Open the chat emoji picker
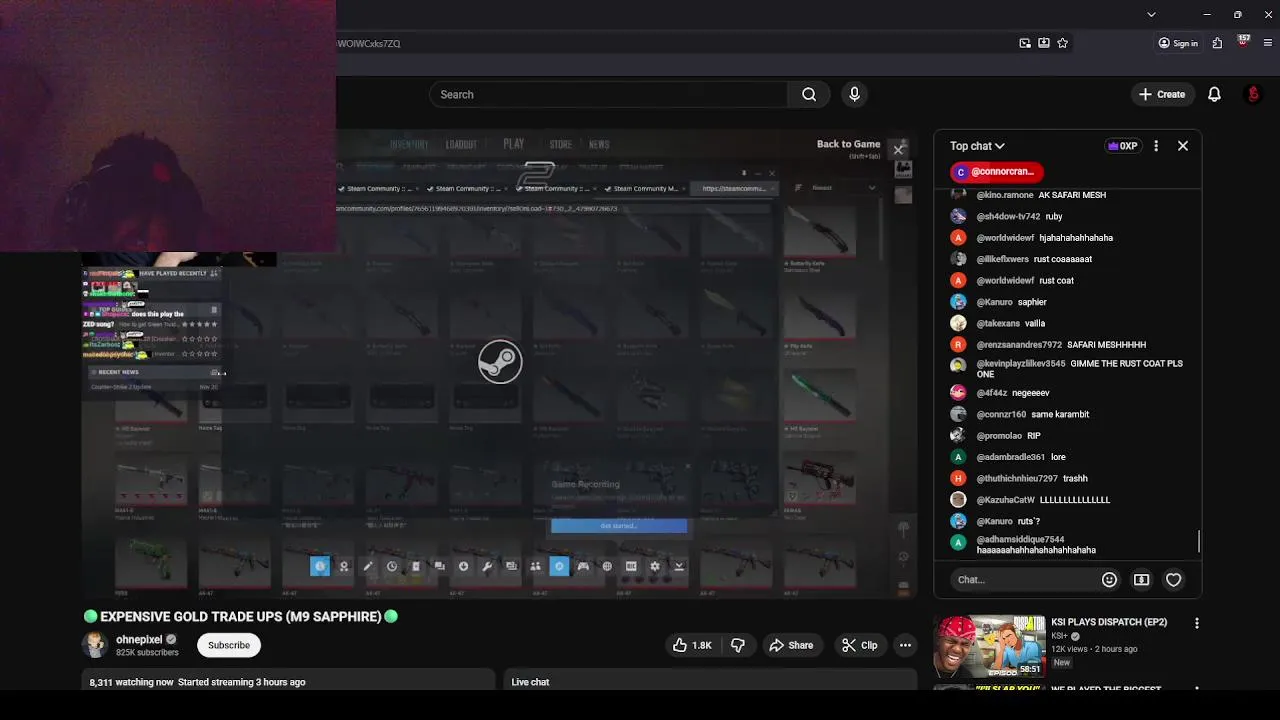The width and height of the screenshot is (1280, 720). [1109, 580]
